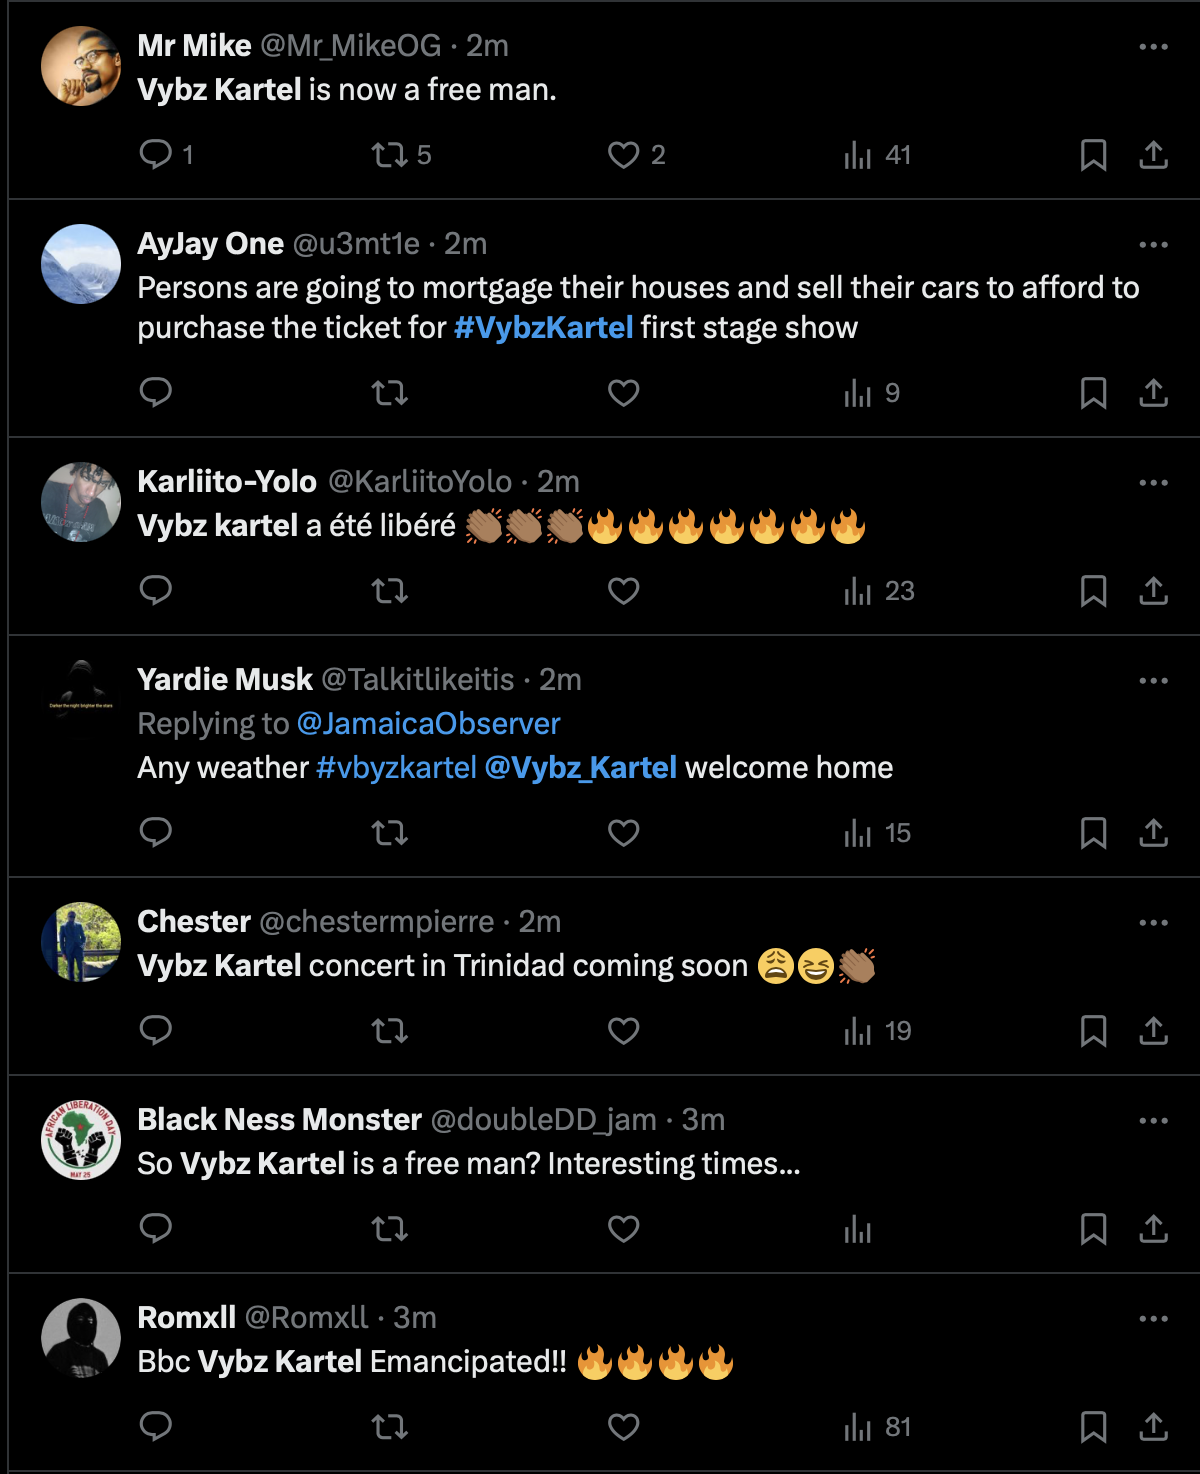Like Chester's Trinidad concert tweet
Image resolution: width=1200 pixels, height=1474 pixels.
[623, 1031]
